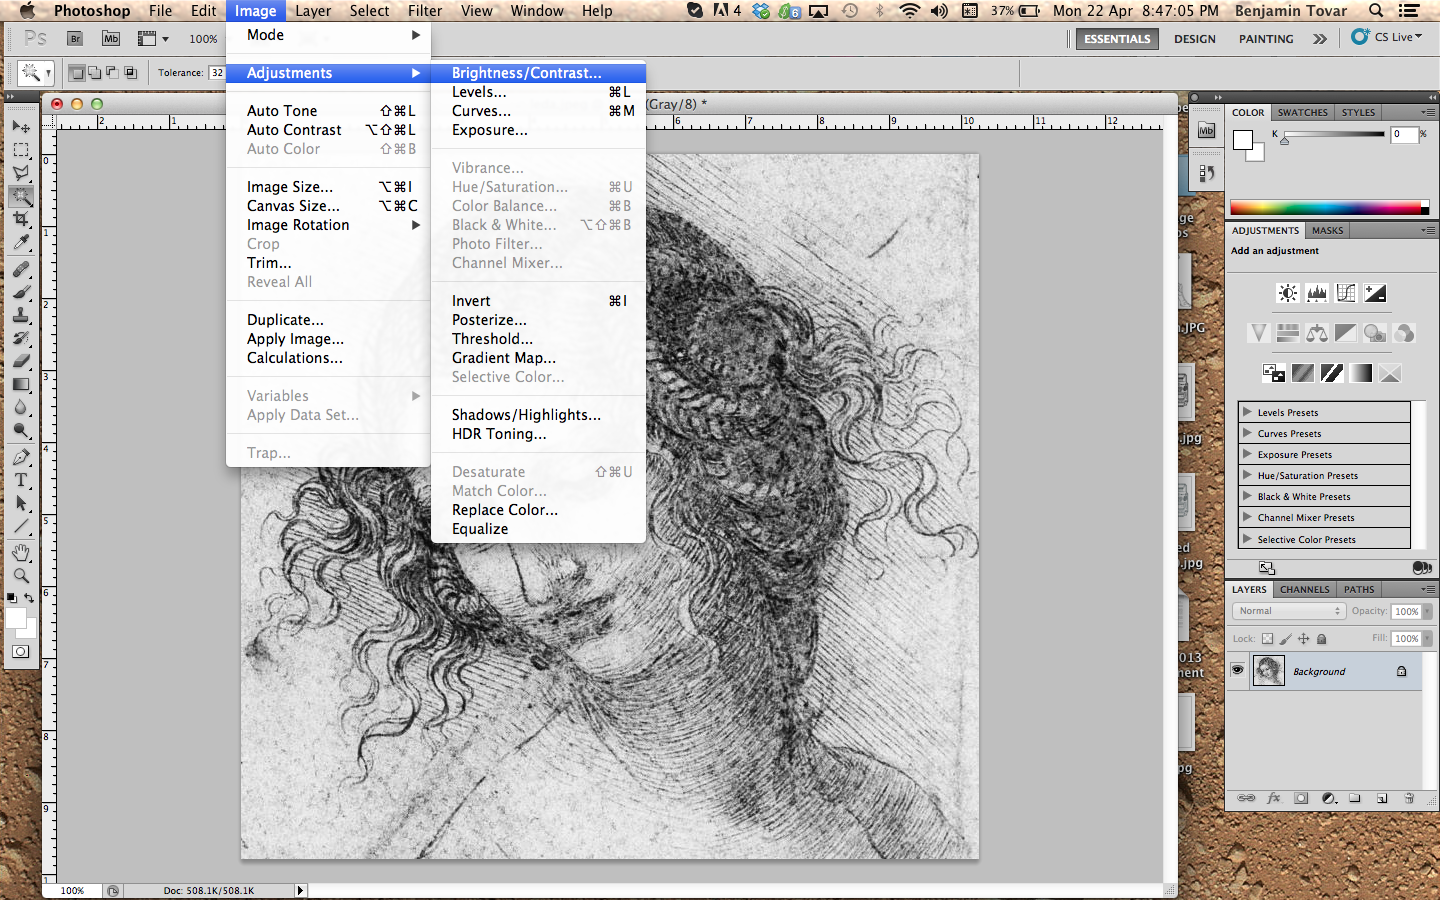1440x900 pixels.
Task: Expand Levels Presets list
Action: (1247, 412)
